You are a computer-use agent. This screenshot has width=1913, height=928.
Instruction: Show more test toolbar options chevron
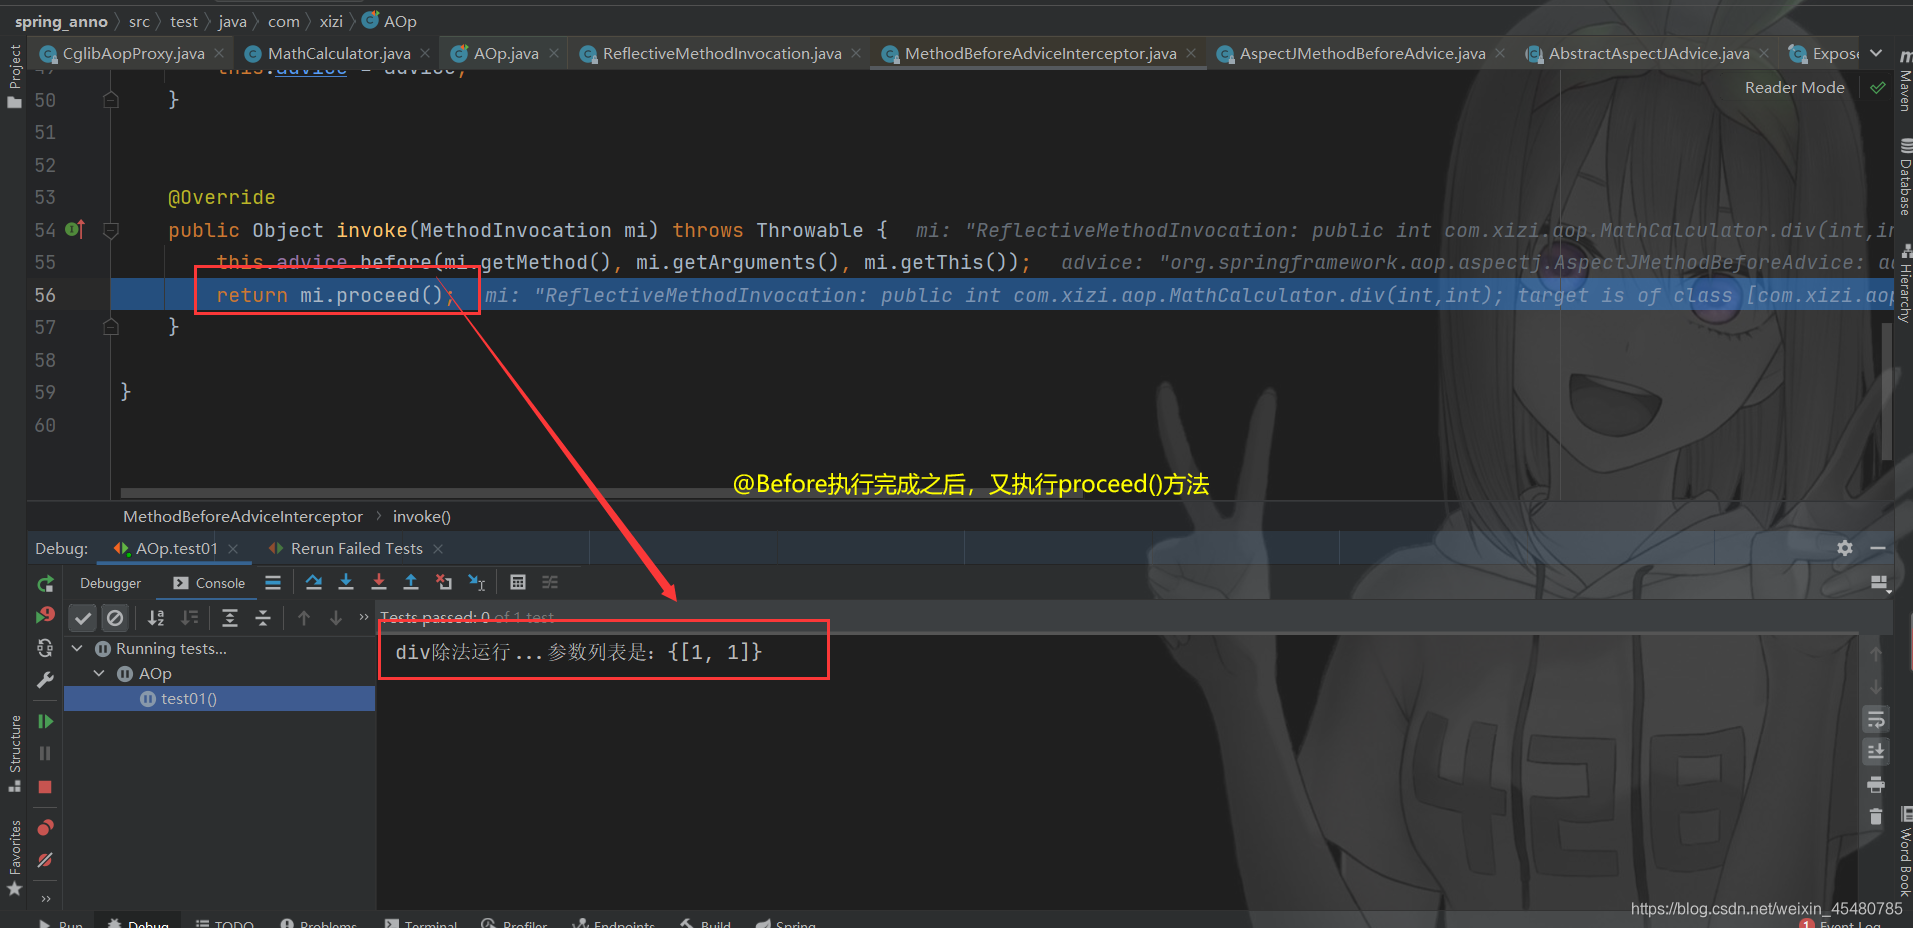[364, 617]
